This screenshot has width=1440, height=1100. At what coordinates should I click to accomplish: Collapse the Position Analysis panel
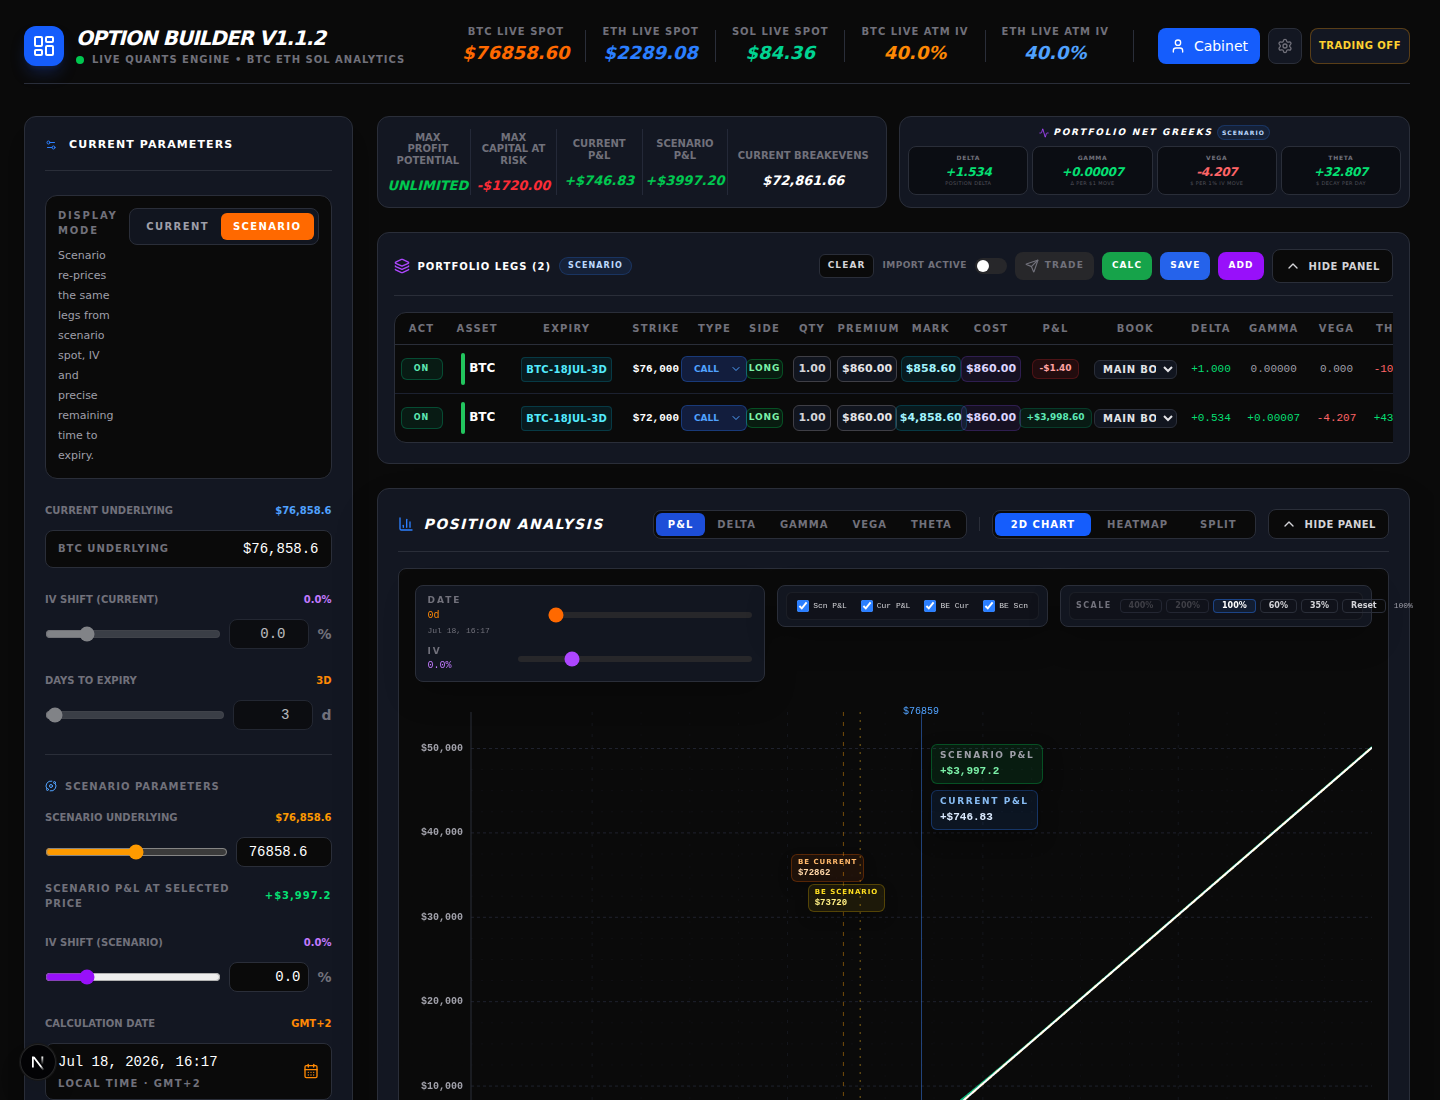(x=1329, y=524)
